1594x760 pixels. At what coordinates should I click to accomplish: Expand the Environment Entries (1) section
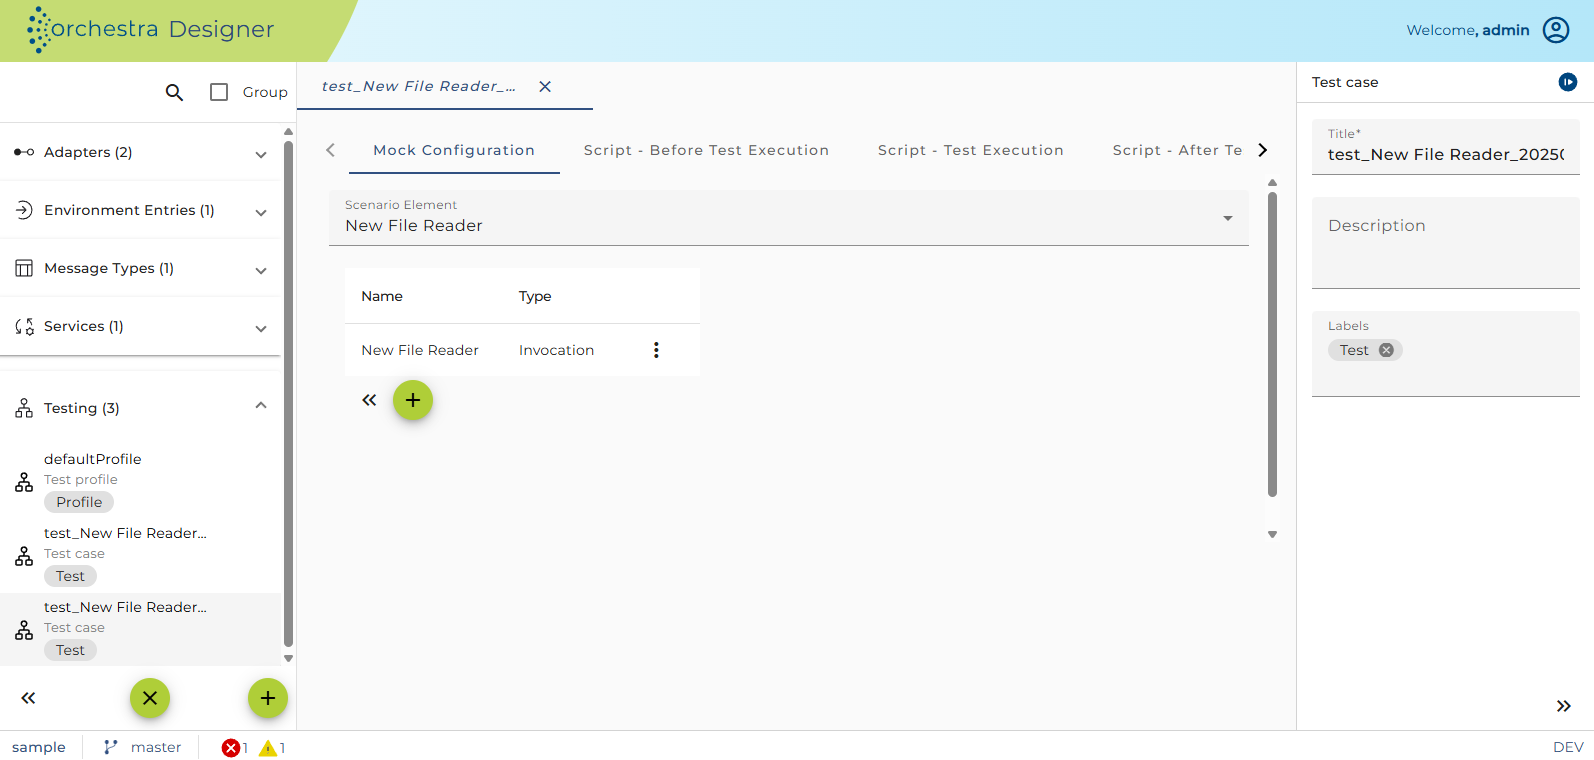tap(261, 212)
